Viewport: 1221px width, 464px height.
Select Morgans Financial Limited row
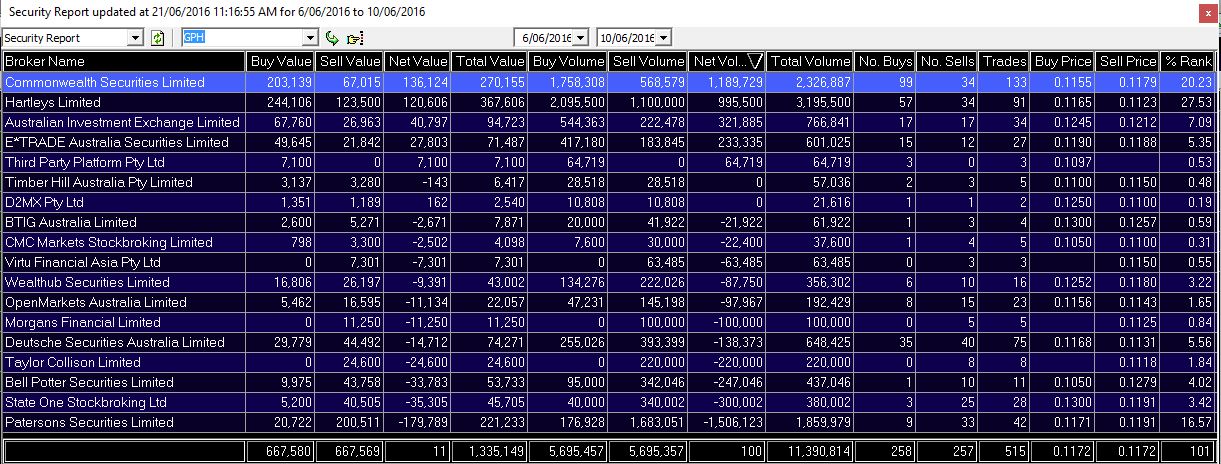click(x=609, y=322)
